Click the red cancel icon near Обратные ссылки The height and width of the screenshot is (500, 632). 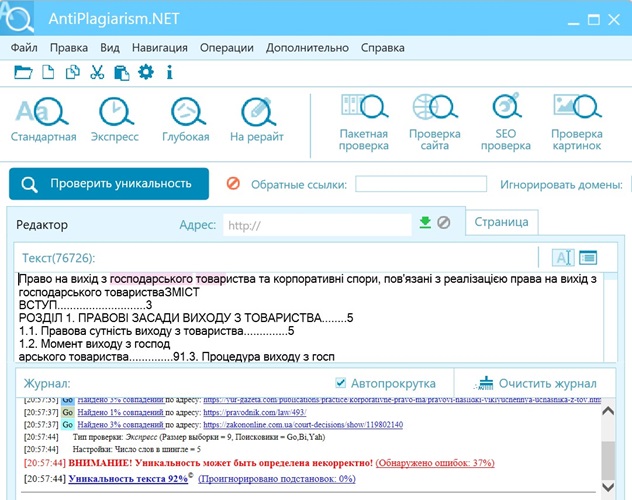pyautogui.click(x=233, y=184)
